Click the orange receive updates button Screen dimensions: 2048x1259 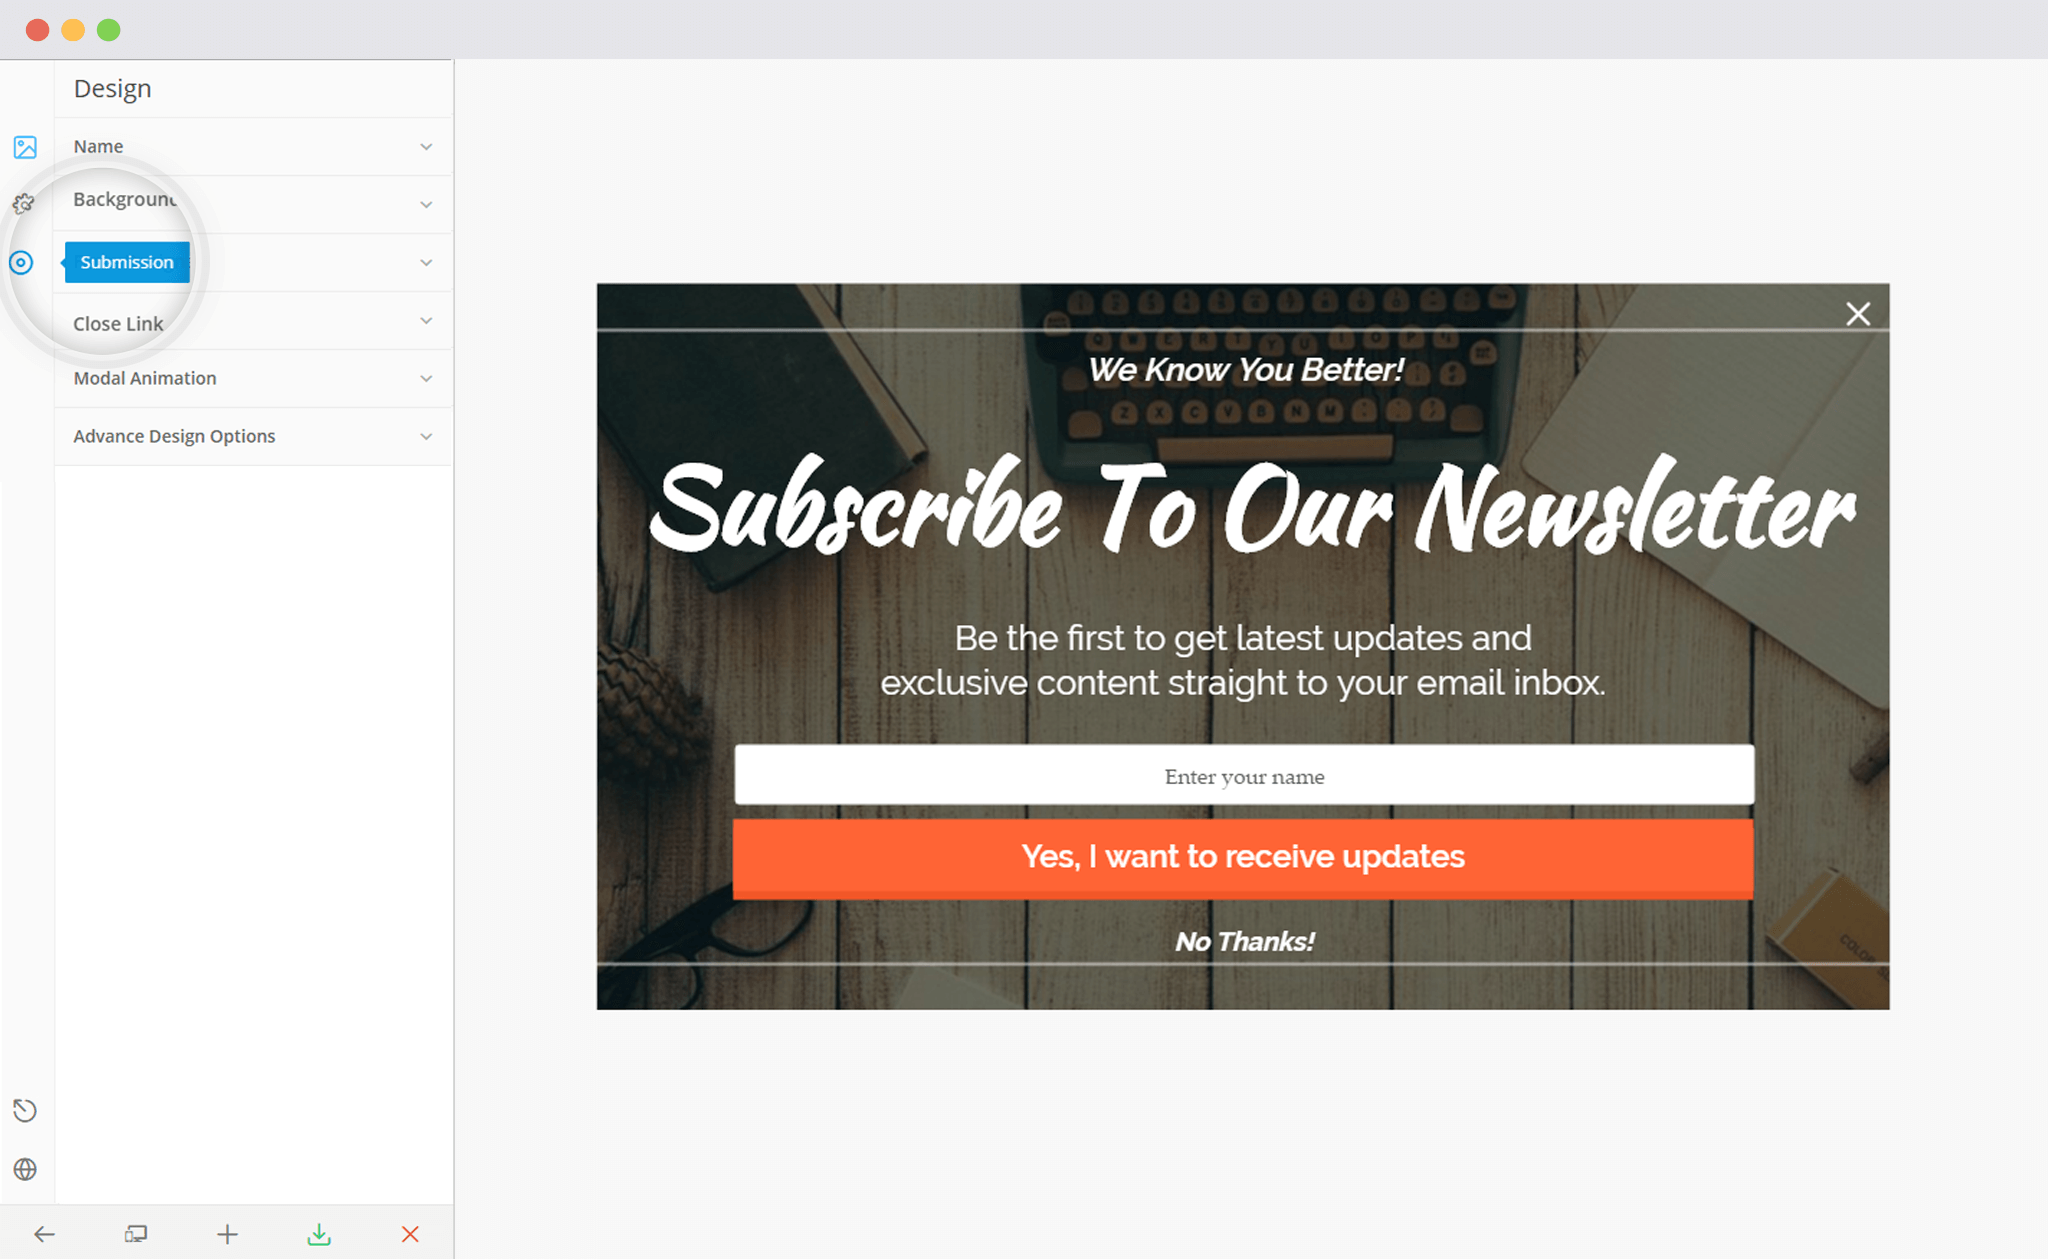[1243, 858]
